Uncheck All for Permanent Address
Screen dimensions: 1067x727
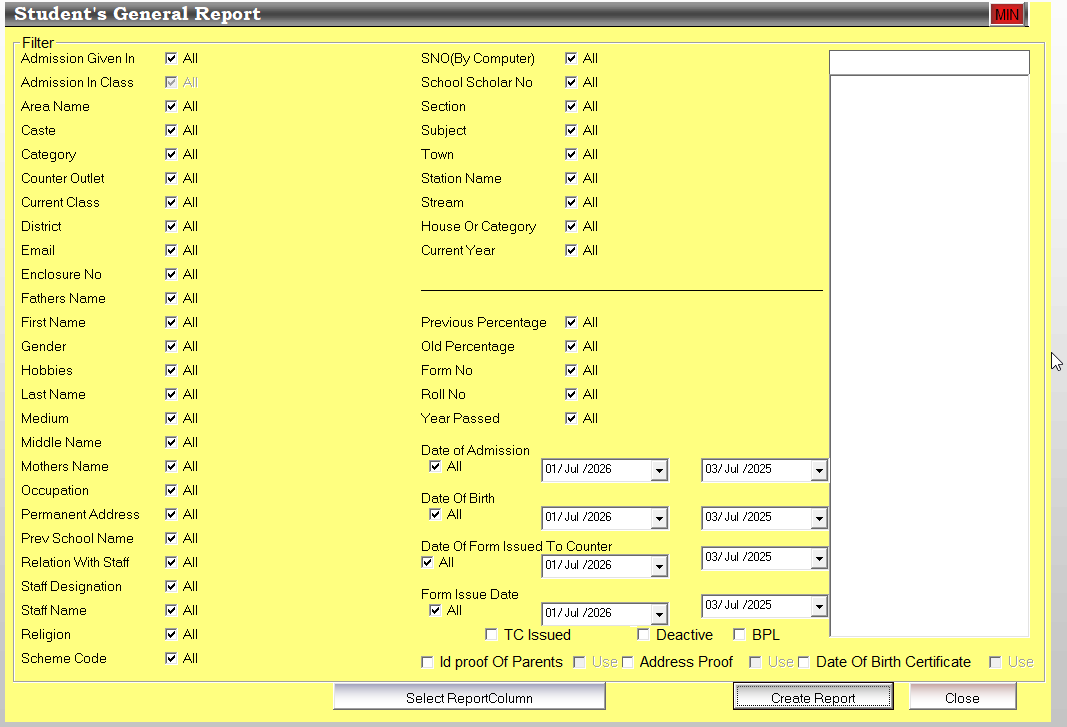171,514
